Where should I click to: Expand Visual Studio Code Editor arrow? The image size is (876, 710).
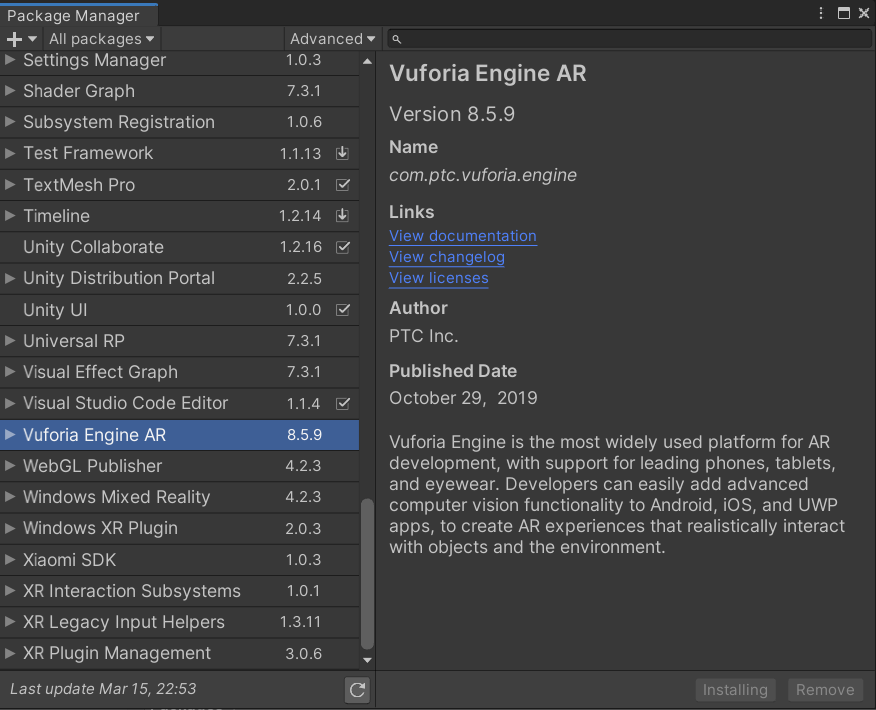[x=9, y=403]
